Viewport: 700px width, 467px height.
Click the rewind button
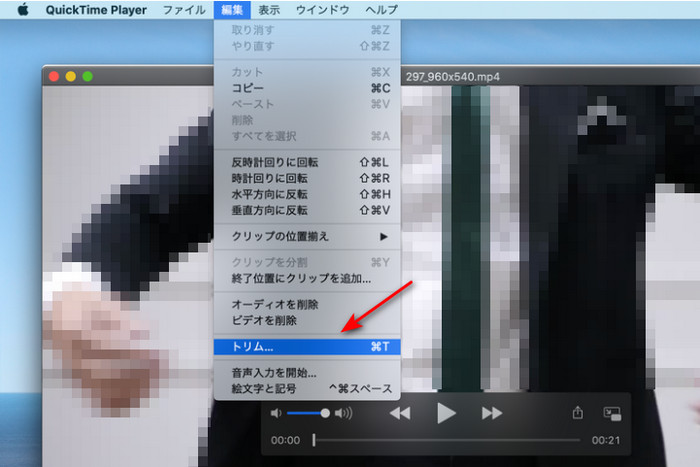[x=400, y=413]
